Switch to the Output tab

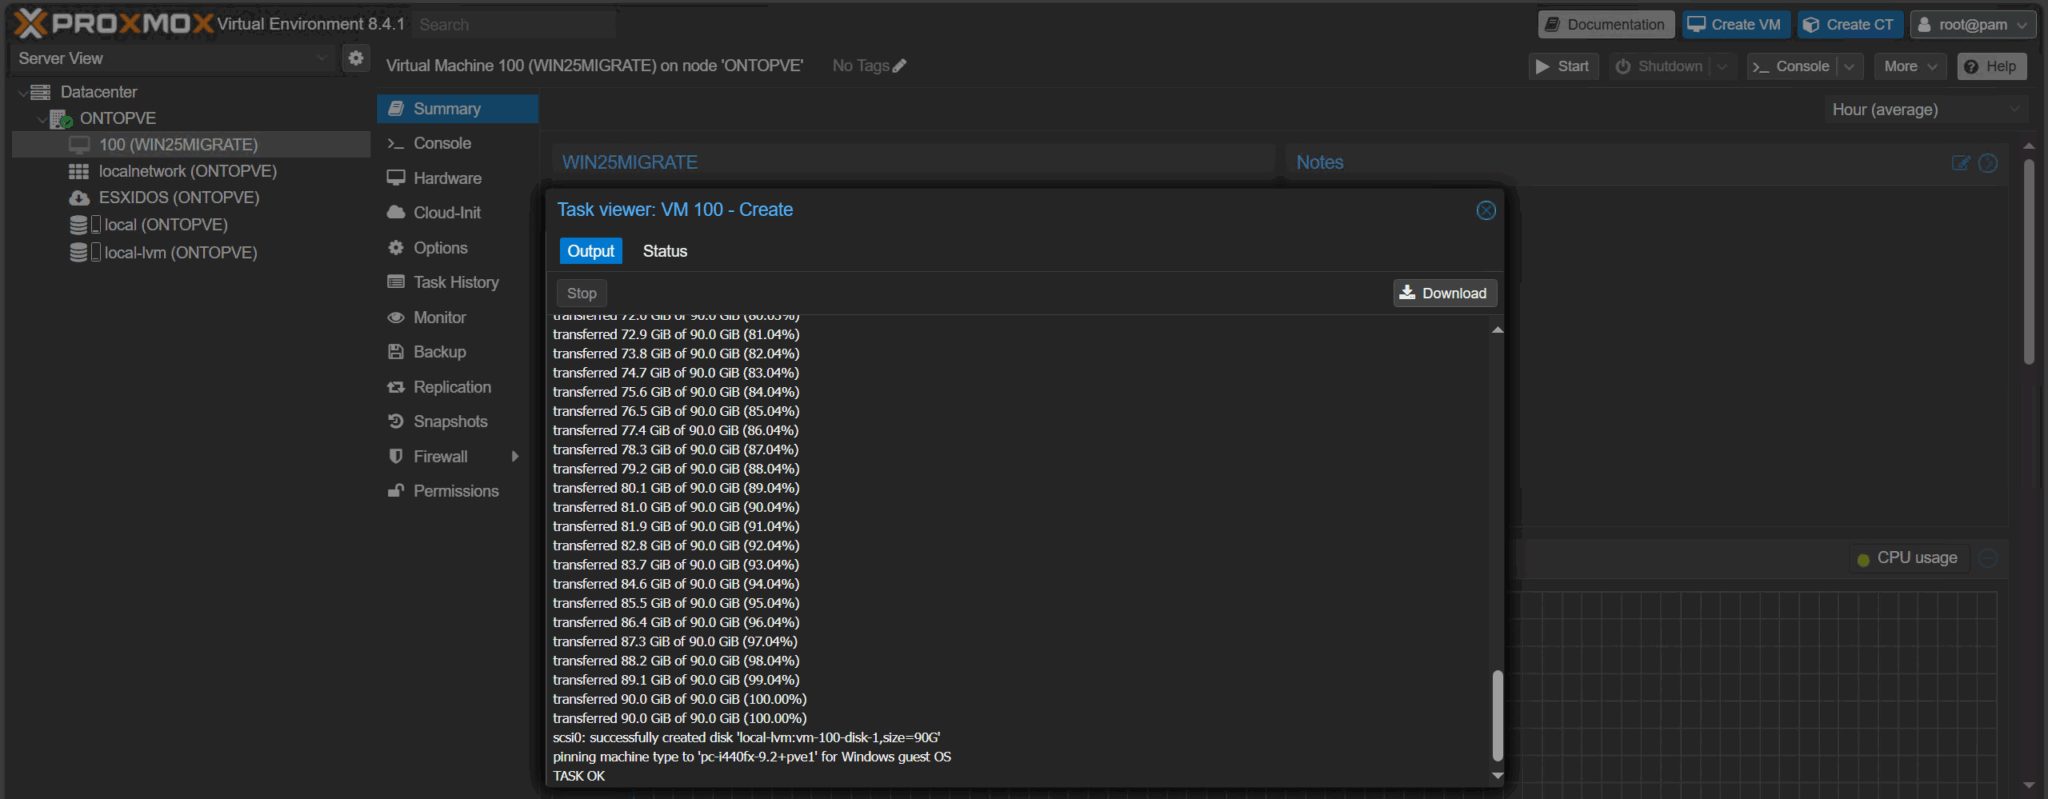coord(590,251)
